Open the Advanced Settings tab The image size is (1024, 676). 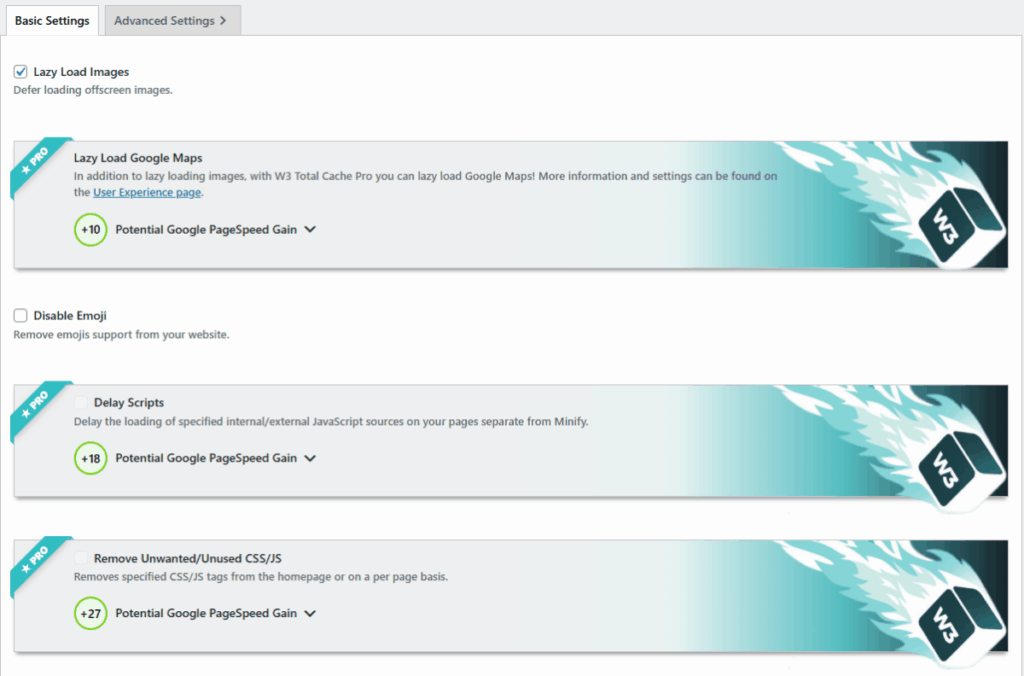[x=171, y=21]
